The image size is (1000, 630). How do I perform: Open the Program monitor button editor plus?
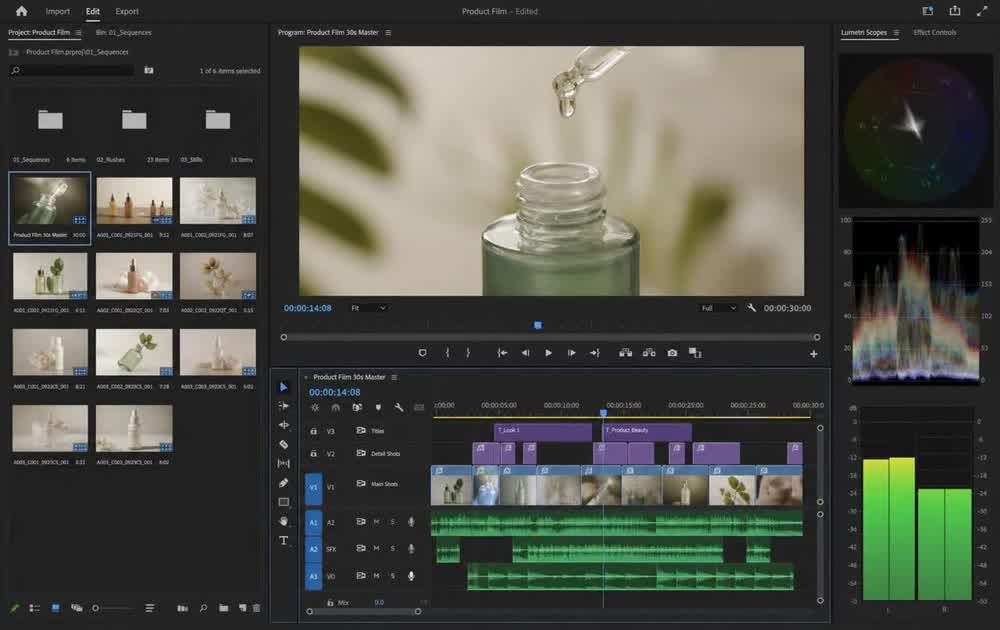814,354
